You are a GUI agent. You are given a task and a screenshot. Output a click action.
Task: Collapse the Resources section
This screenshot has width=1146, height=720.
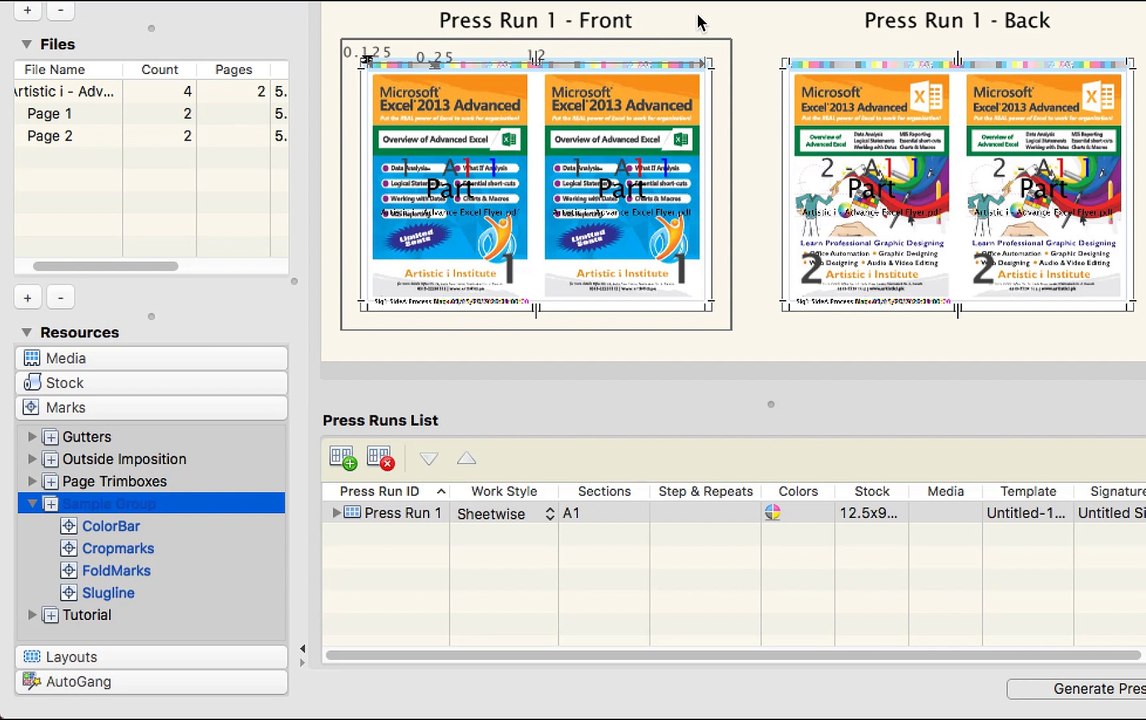26,332
